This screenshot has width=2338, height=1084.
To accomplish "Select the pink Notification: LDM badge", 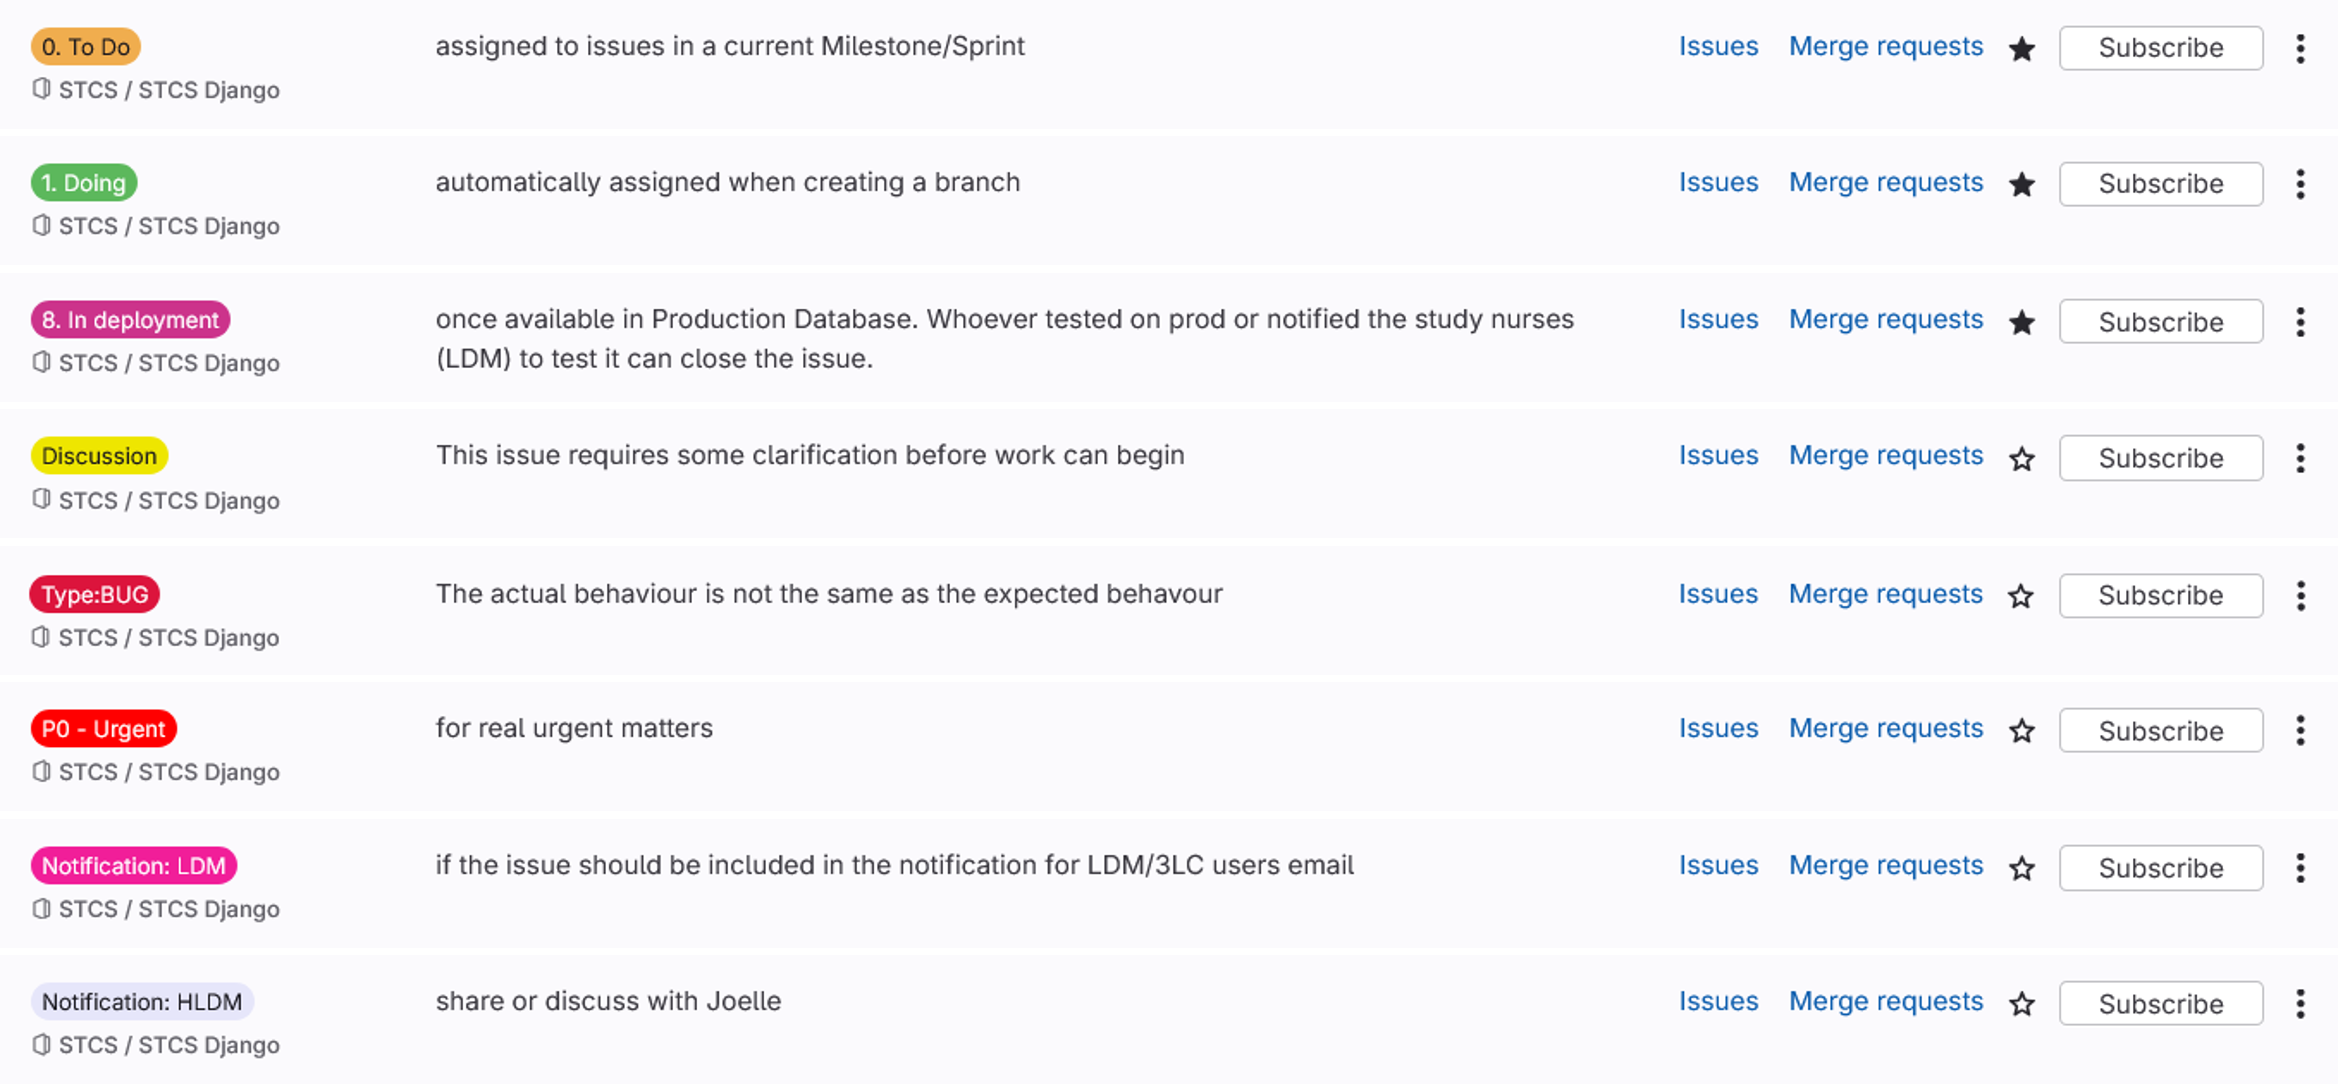I will tap(133, 865).
